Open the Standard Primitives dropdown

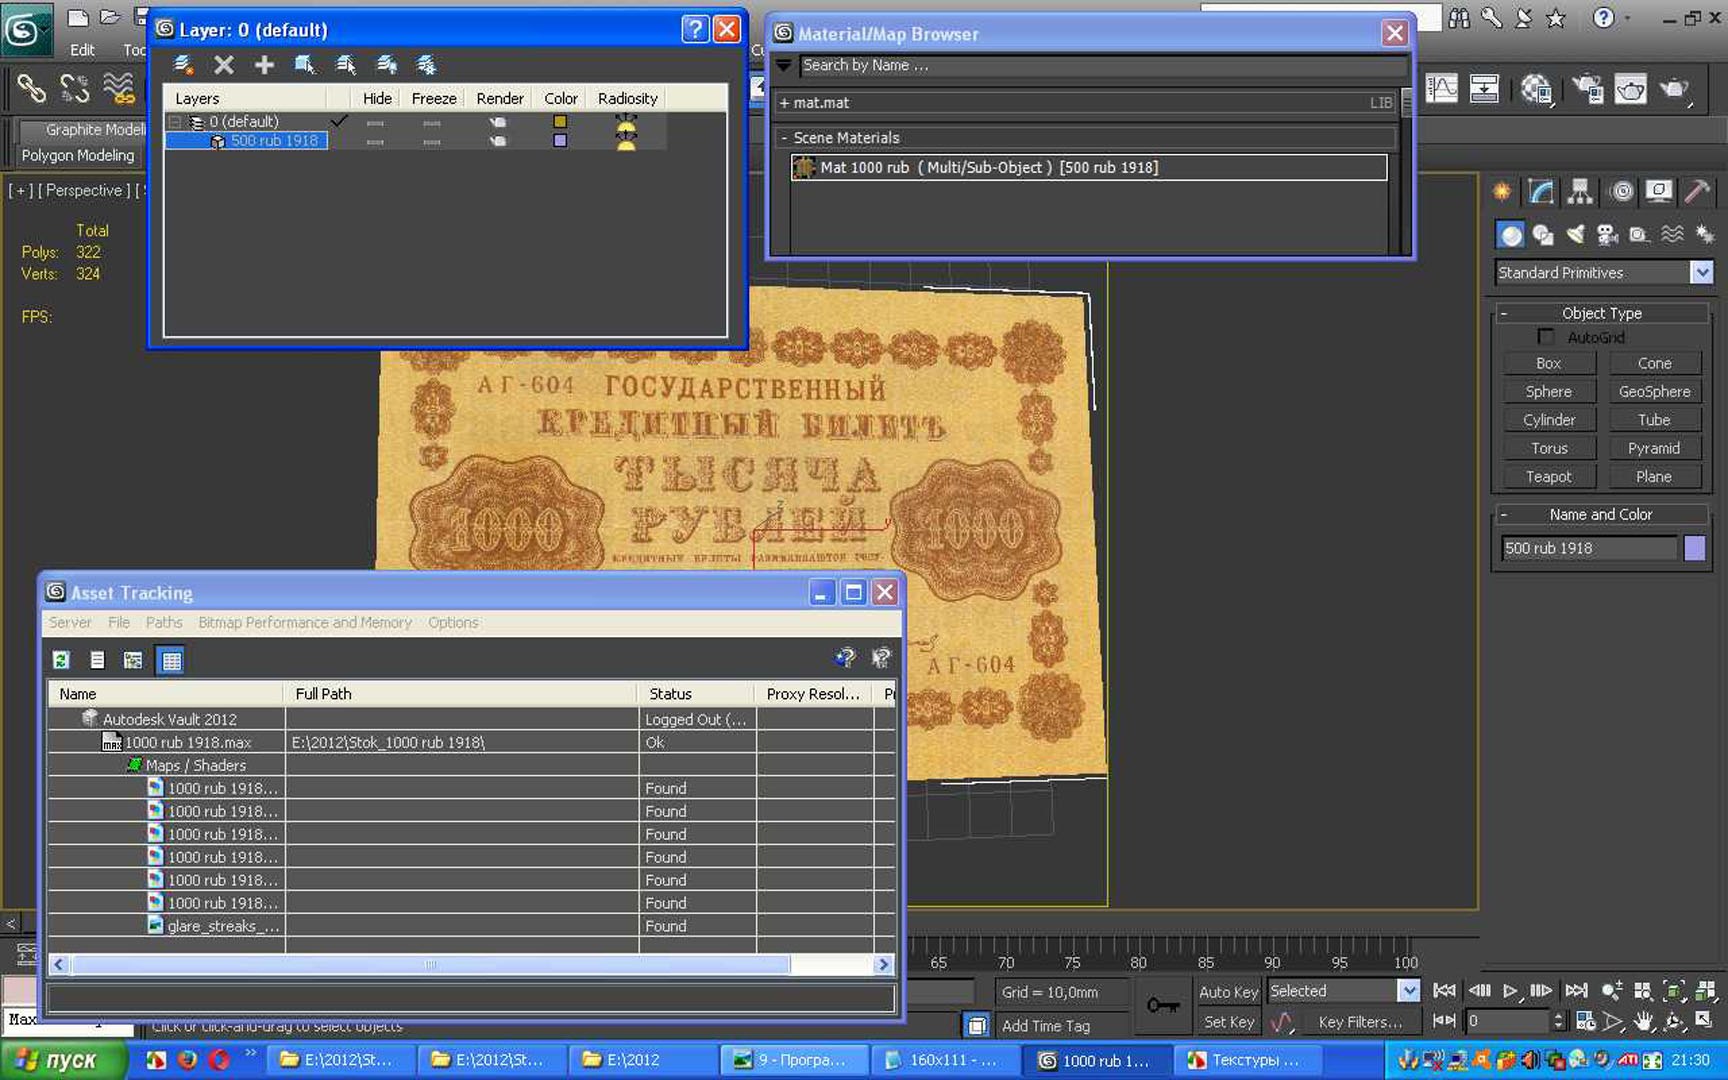tap(1701, 272)
